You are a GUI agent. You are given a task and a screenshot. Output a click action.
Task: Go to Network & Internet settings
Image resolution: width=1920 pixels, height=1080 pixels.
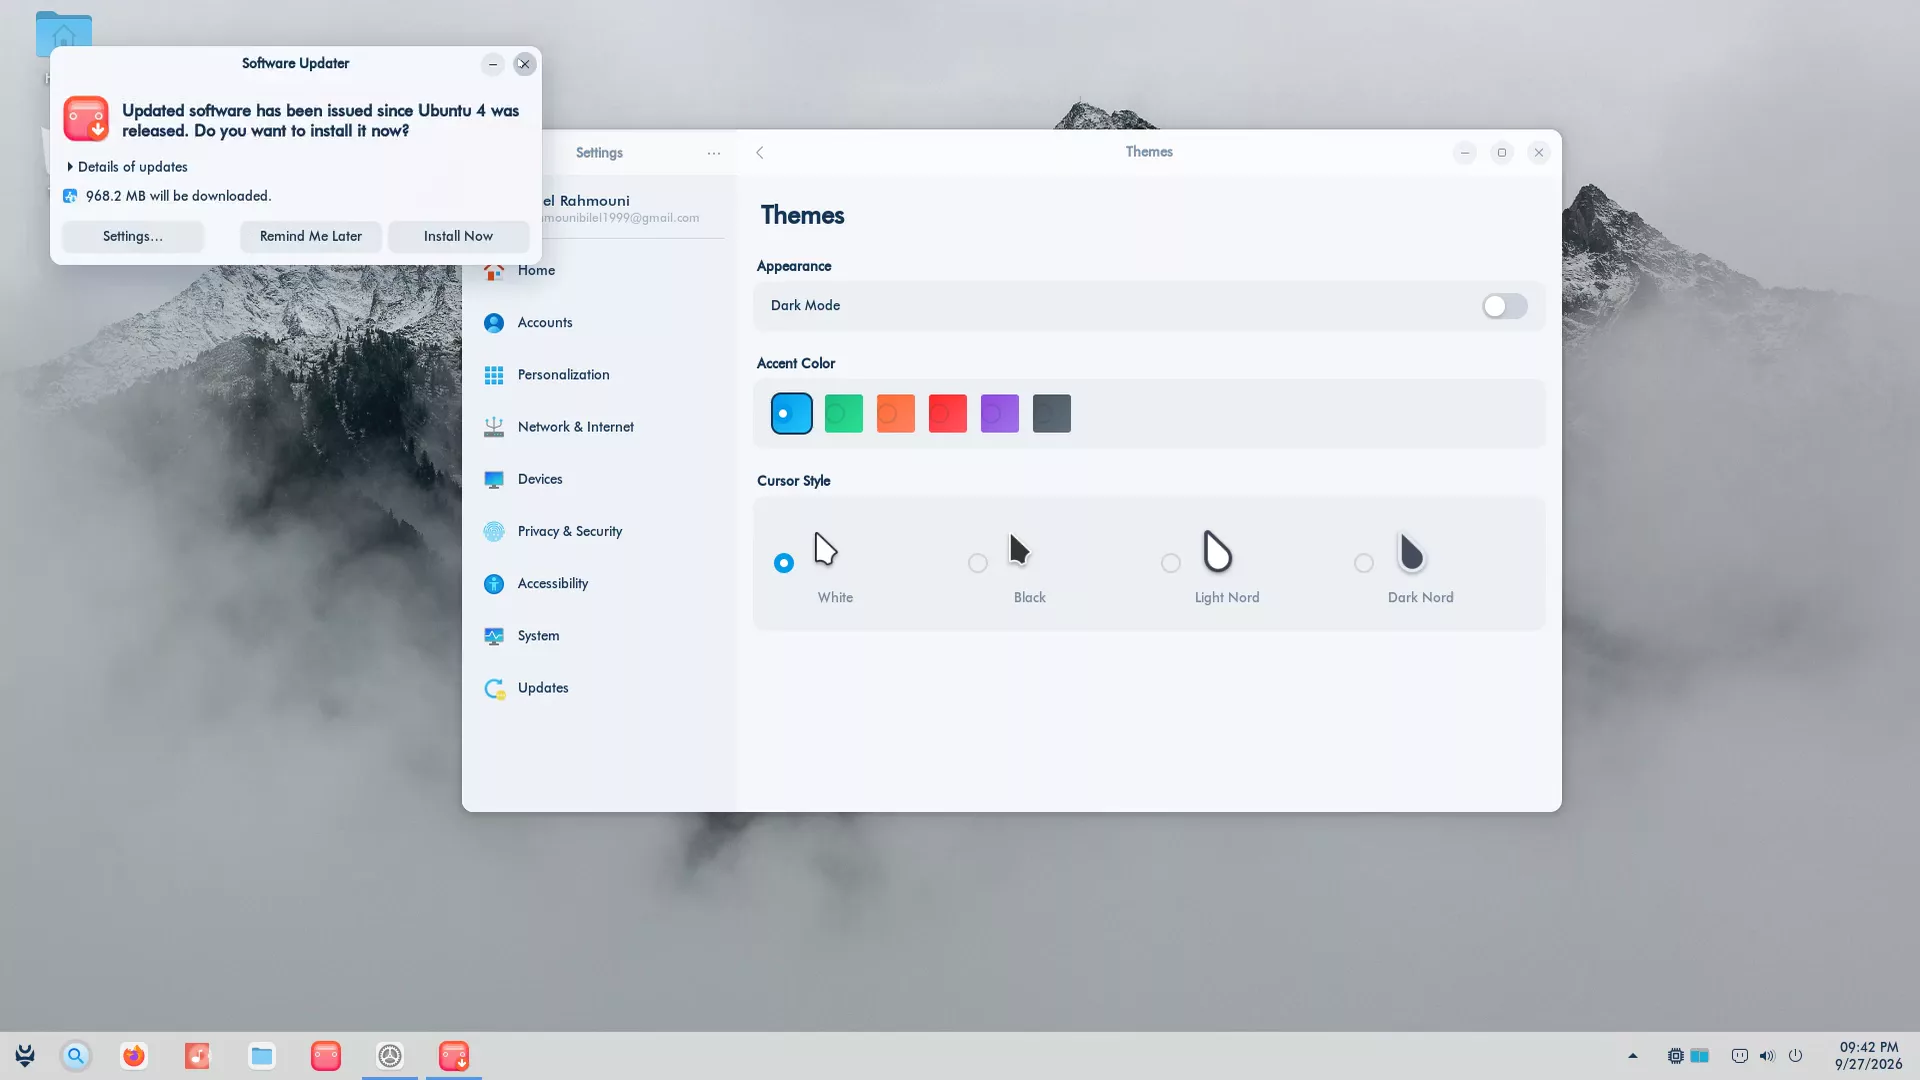[576, 427]
